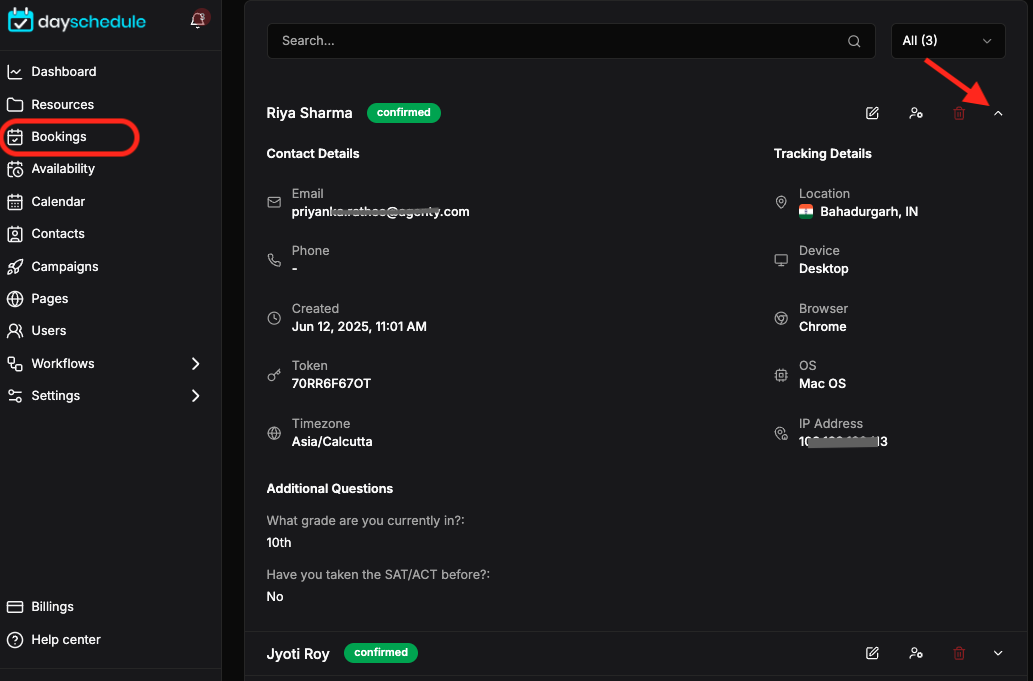Click the Desktop device value
This screenshot has height=681, width=1033.
824,269
